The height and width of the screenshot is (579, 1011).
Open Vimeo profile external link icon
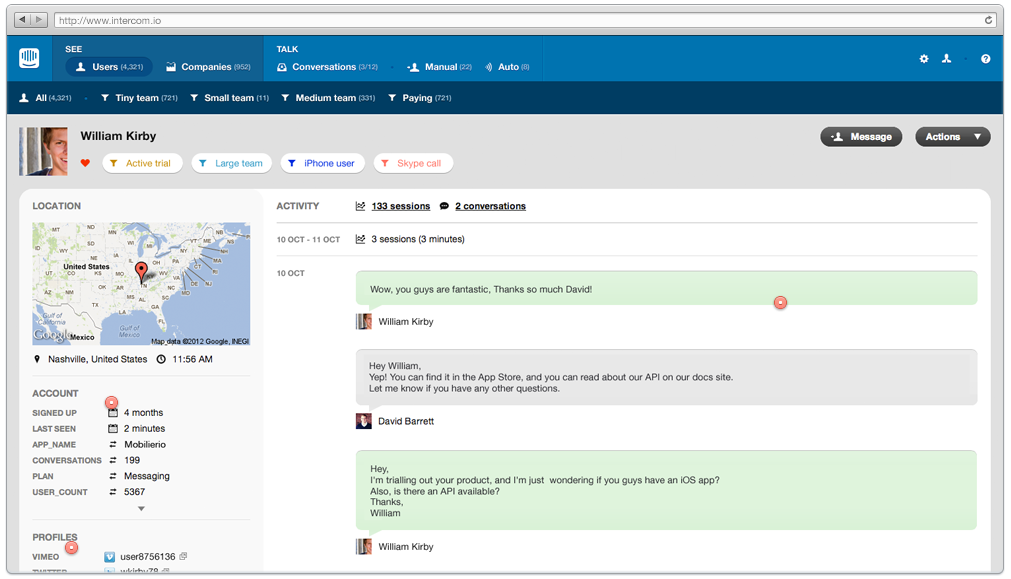pyautogui.click(x=184, y=556)
